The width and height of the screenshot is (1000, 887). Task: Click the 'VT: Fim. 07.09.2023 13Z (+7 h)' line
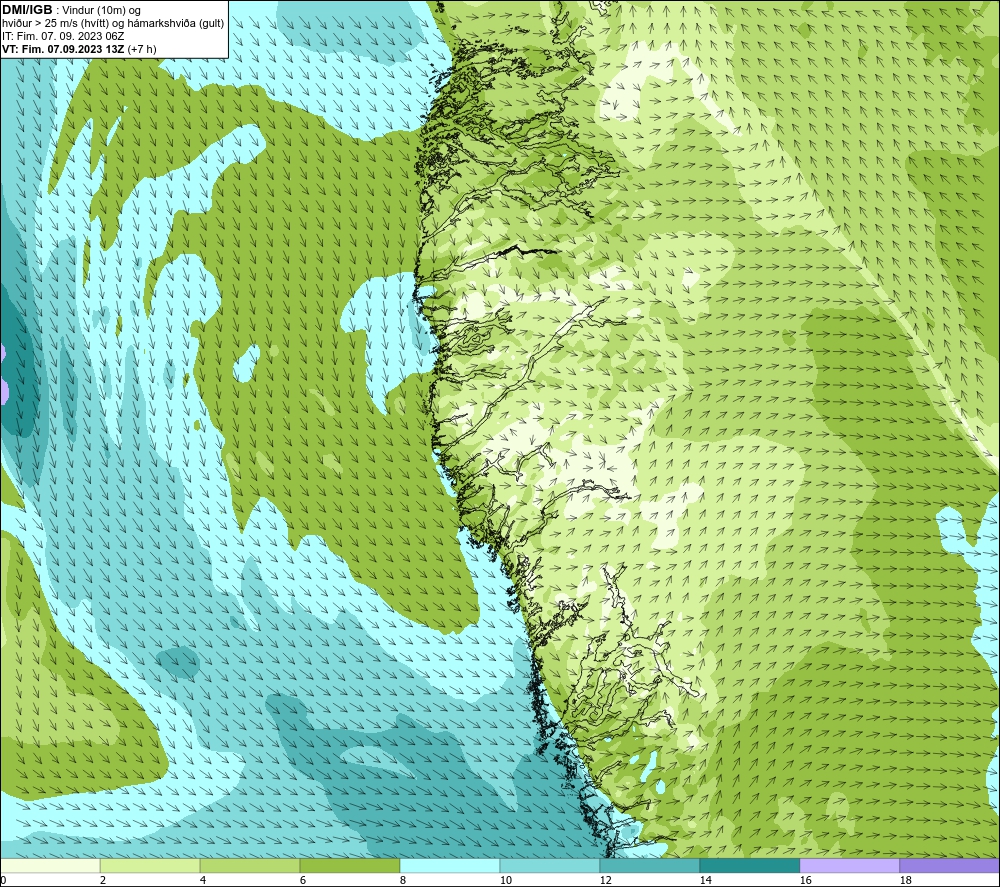(79, 49)
